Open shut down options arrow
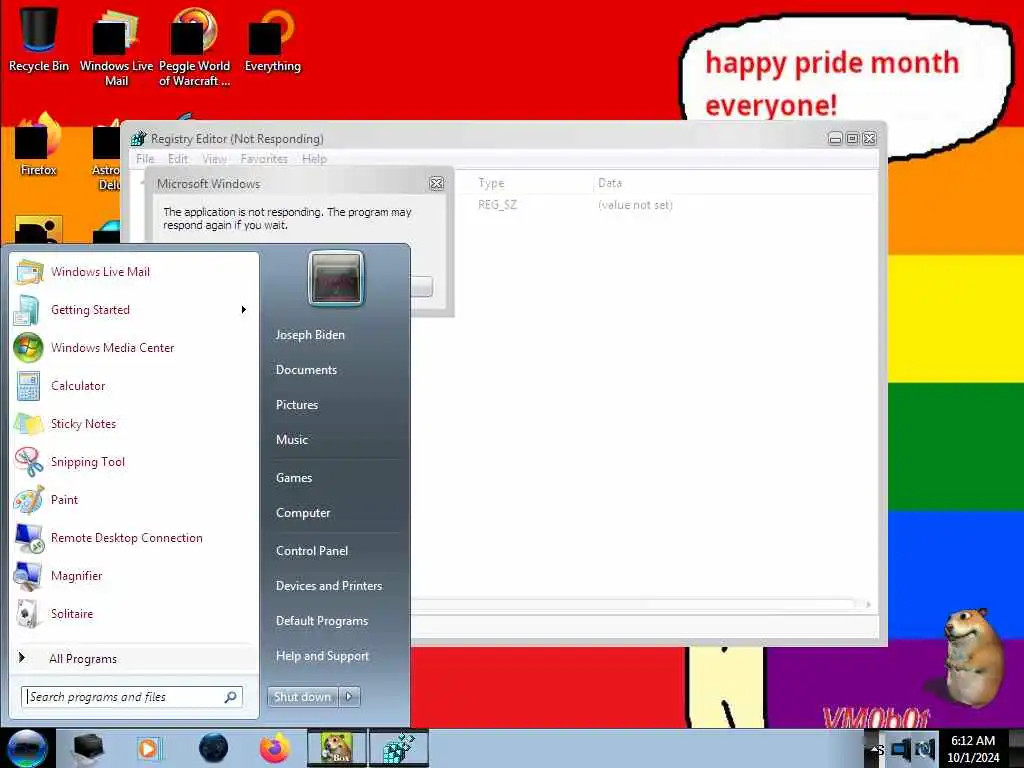1024x768 pixels. click(x=349, y=697)
